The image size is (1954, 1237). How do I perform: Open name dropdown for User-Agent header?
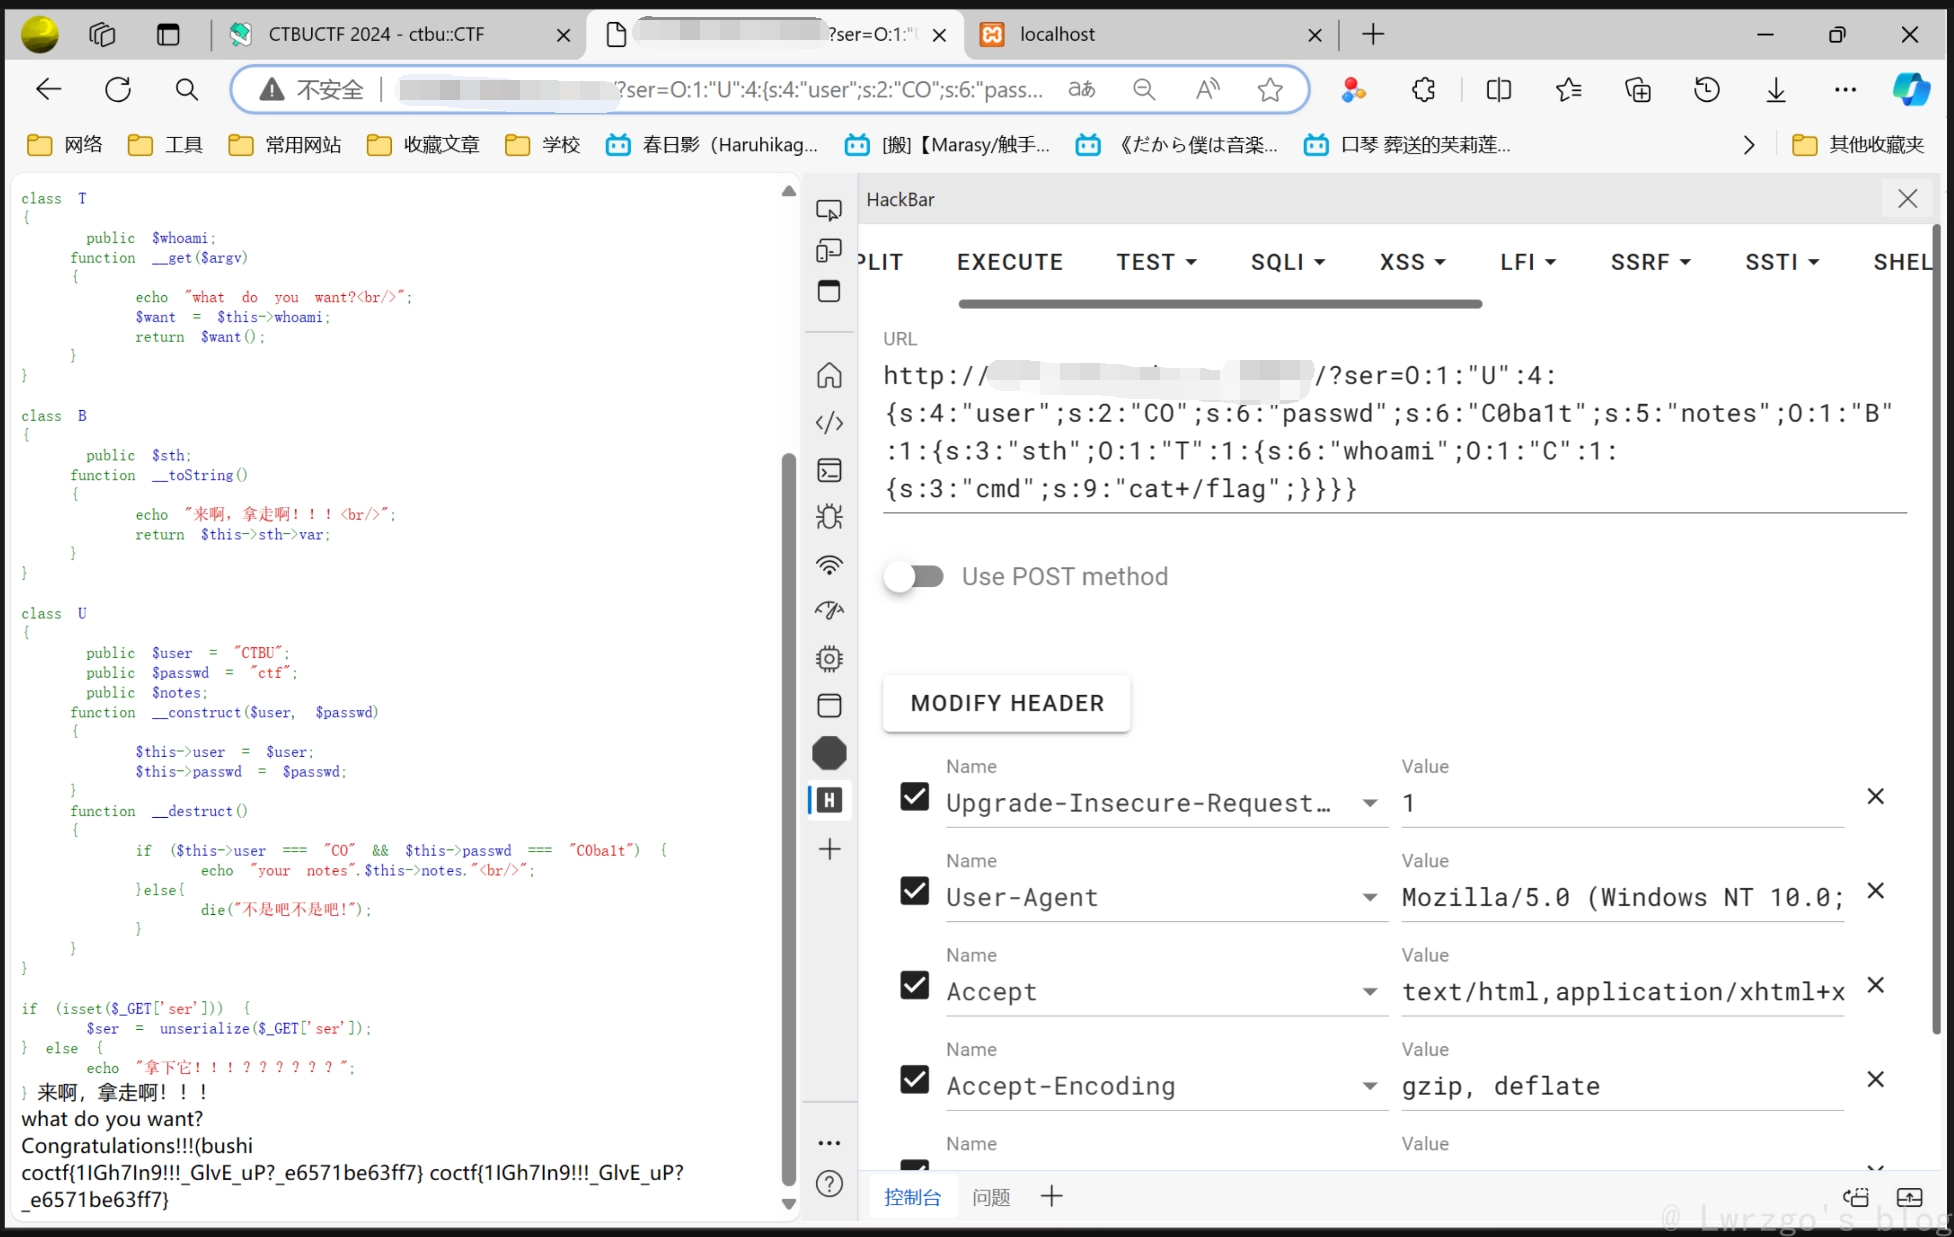click(1370, 897)
